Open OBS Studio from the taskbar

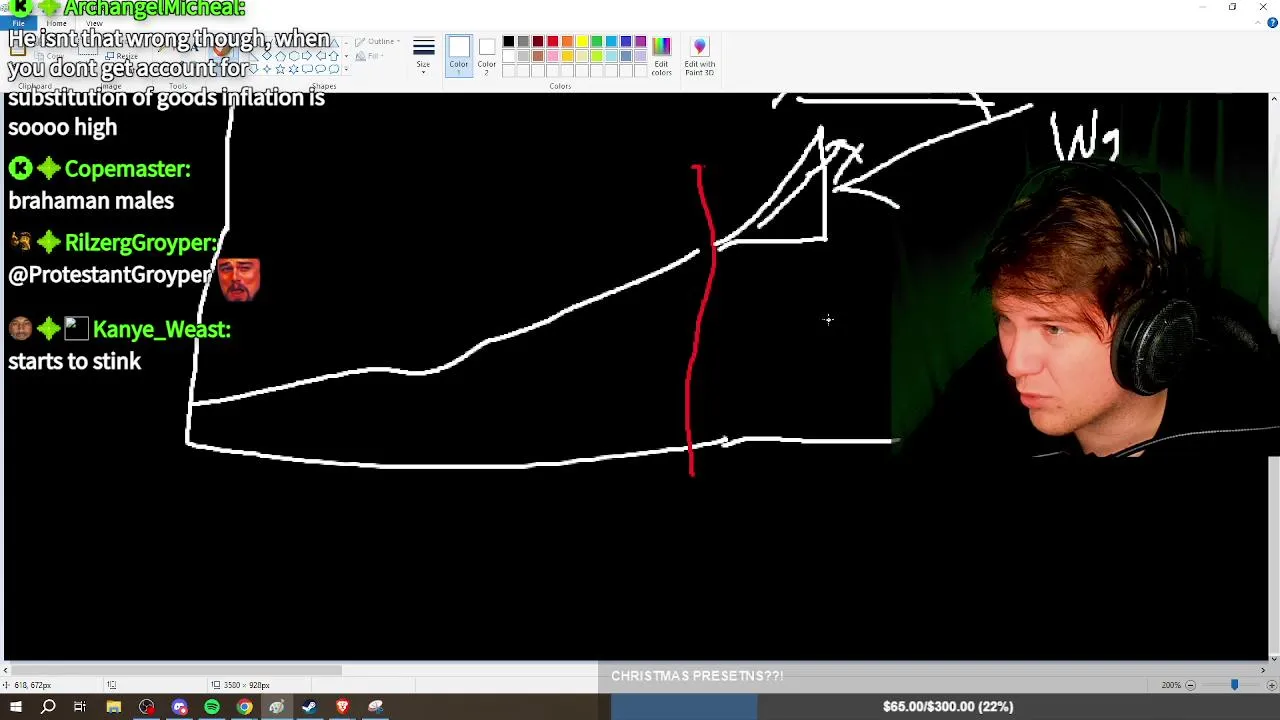coord(147,707)
